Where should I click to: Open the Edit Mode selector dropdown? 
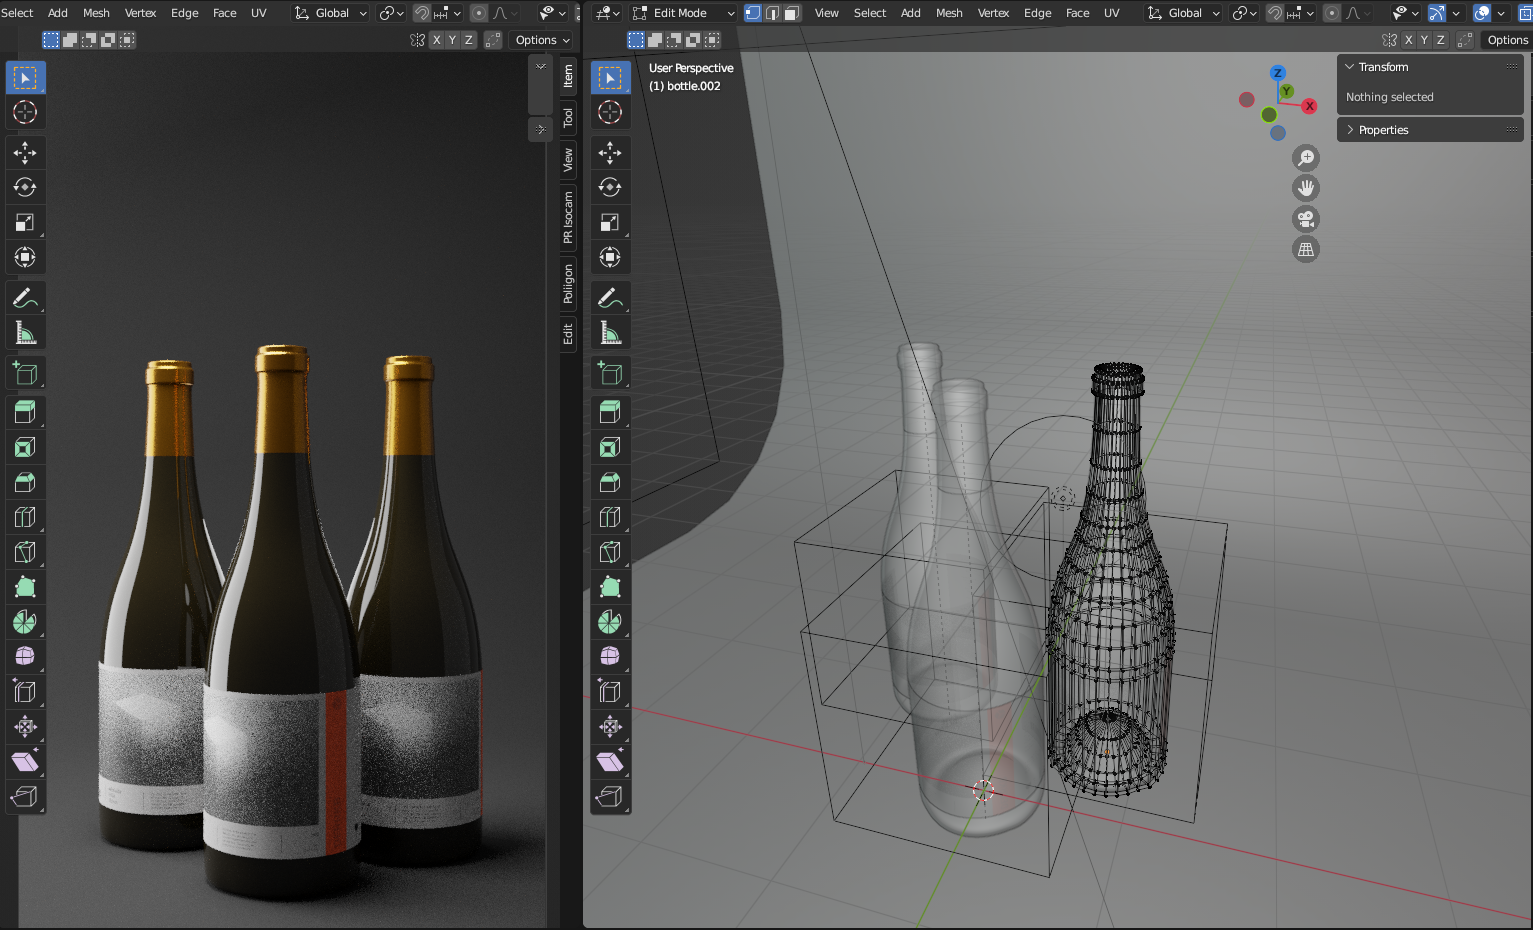click(683, 13)
